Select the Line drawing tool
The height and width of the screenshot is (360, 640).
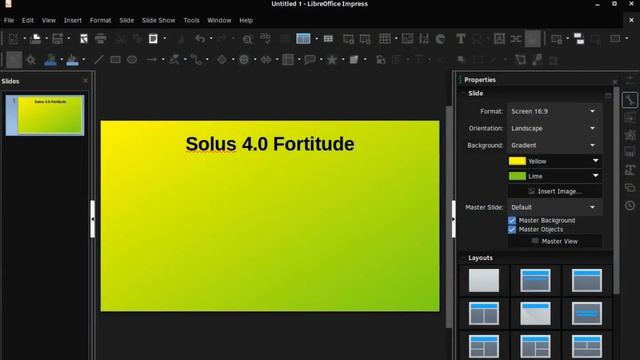[x=99, y=60]
